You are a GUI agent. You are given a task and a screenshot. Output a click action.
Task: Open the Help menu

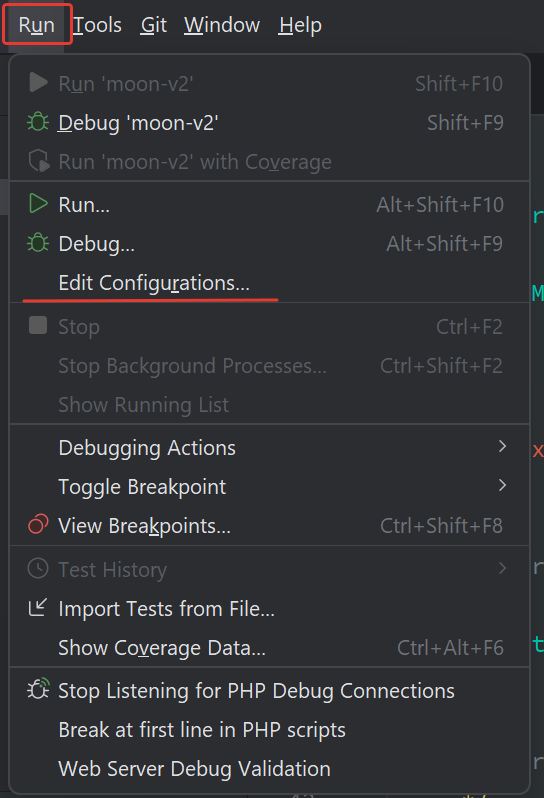click(300, 25)
